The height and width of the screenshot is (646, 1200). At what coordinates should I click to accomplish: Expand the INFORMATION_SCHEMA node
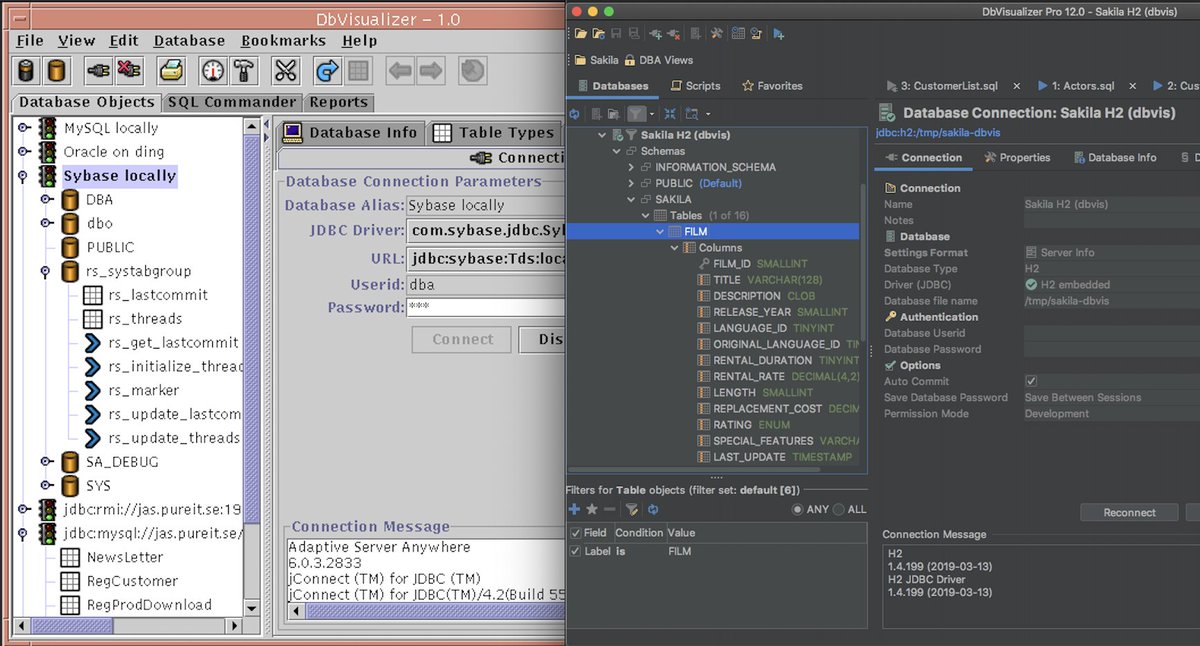[x=631, y=167]
